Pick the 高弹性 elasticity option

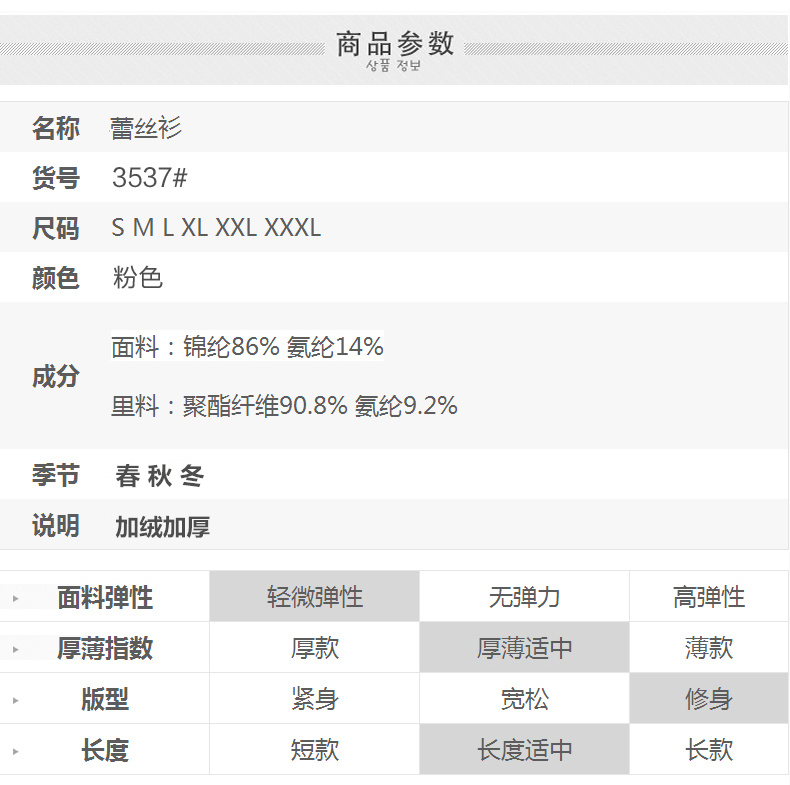click(709, 597)
